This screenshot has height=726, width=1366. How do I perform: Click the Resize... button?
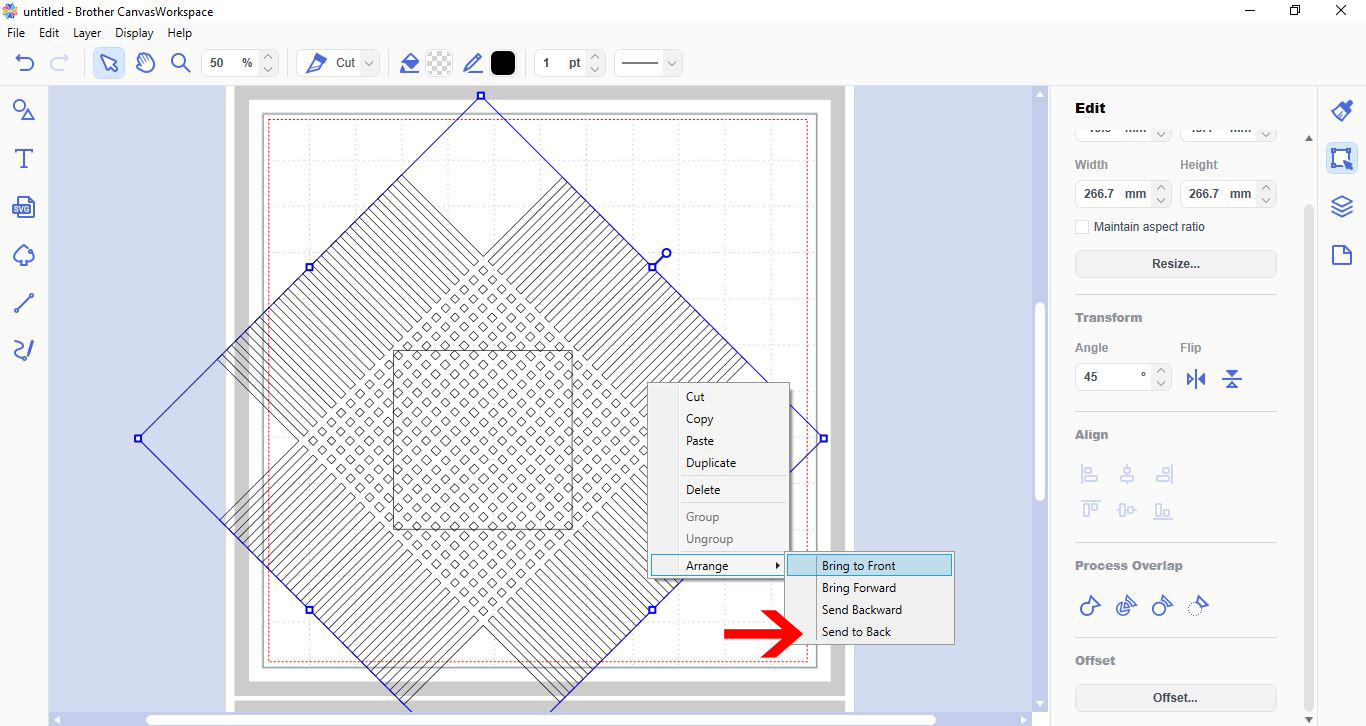(1175, 264)
